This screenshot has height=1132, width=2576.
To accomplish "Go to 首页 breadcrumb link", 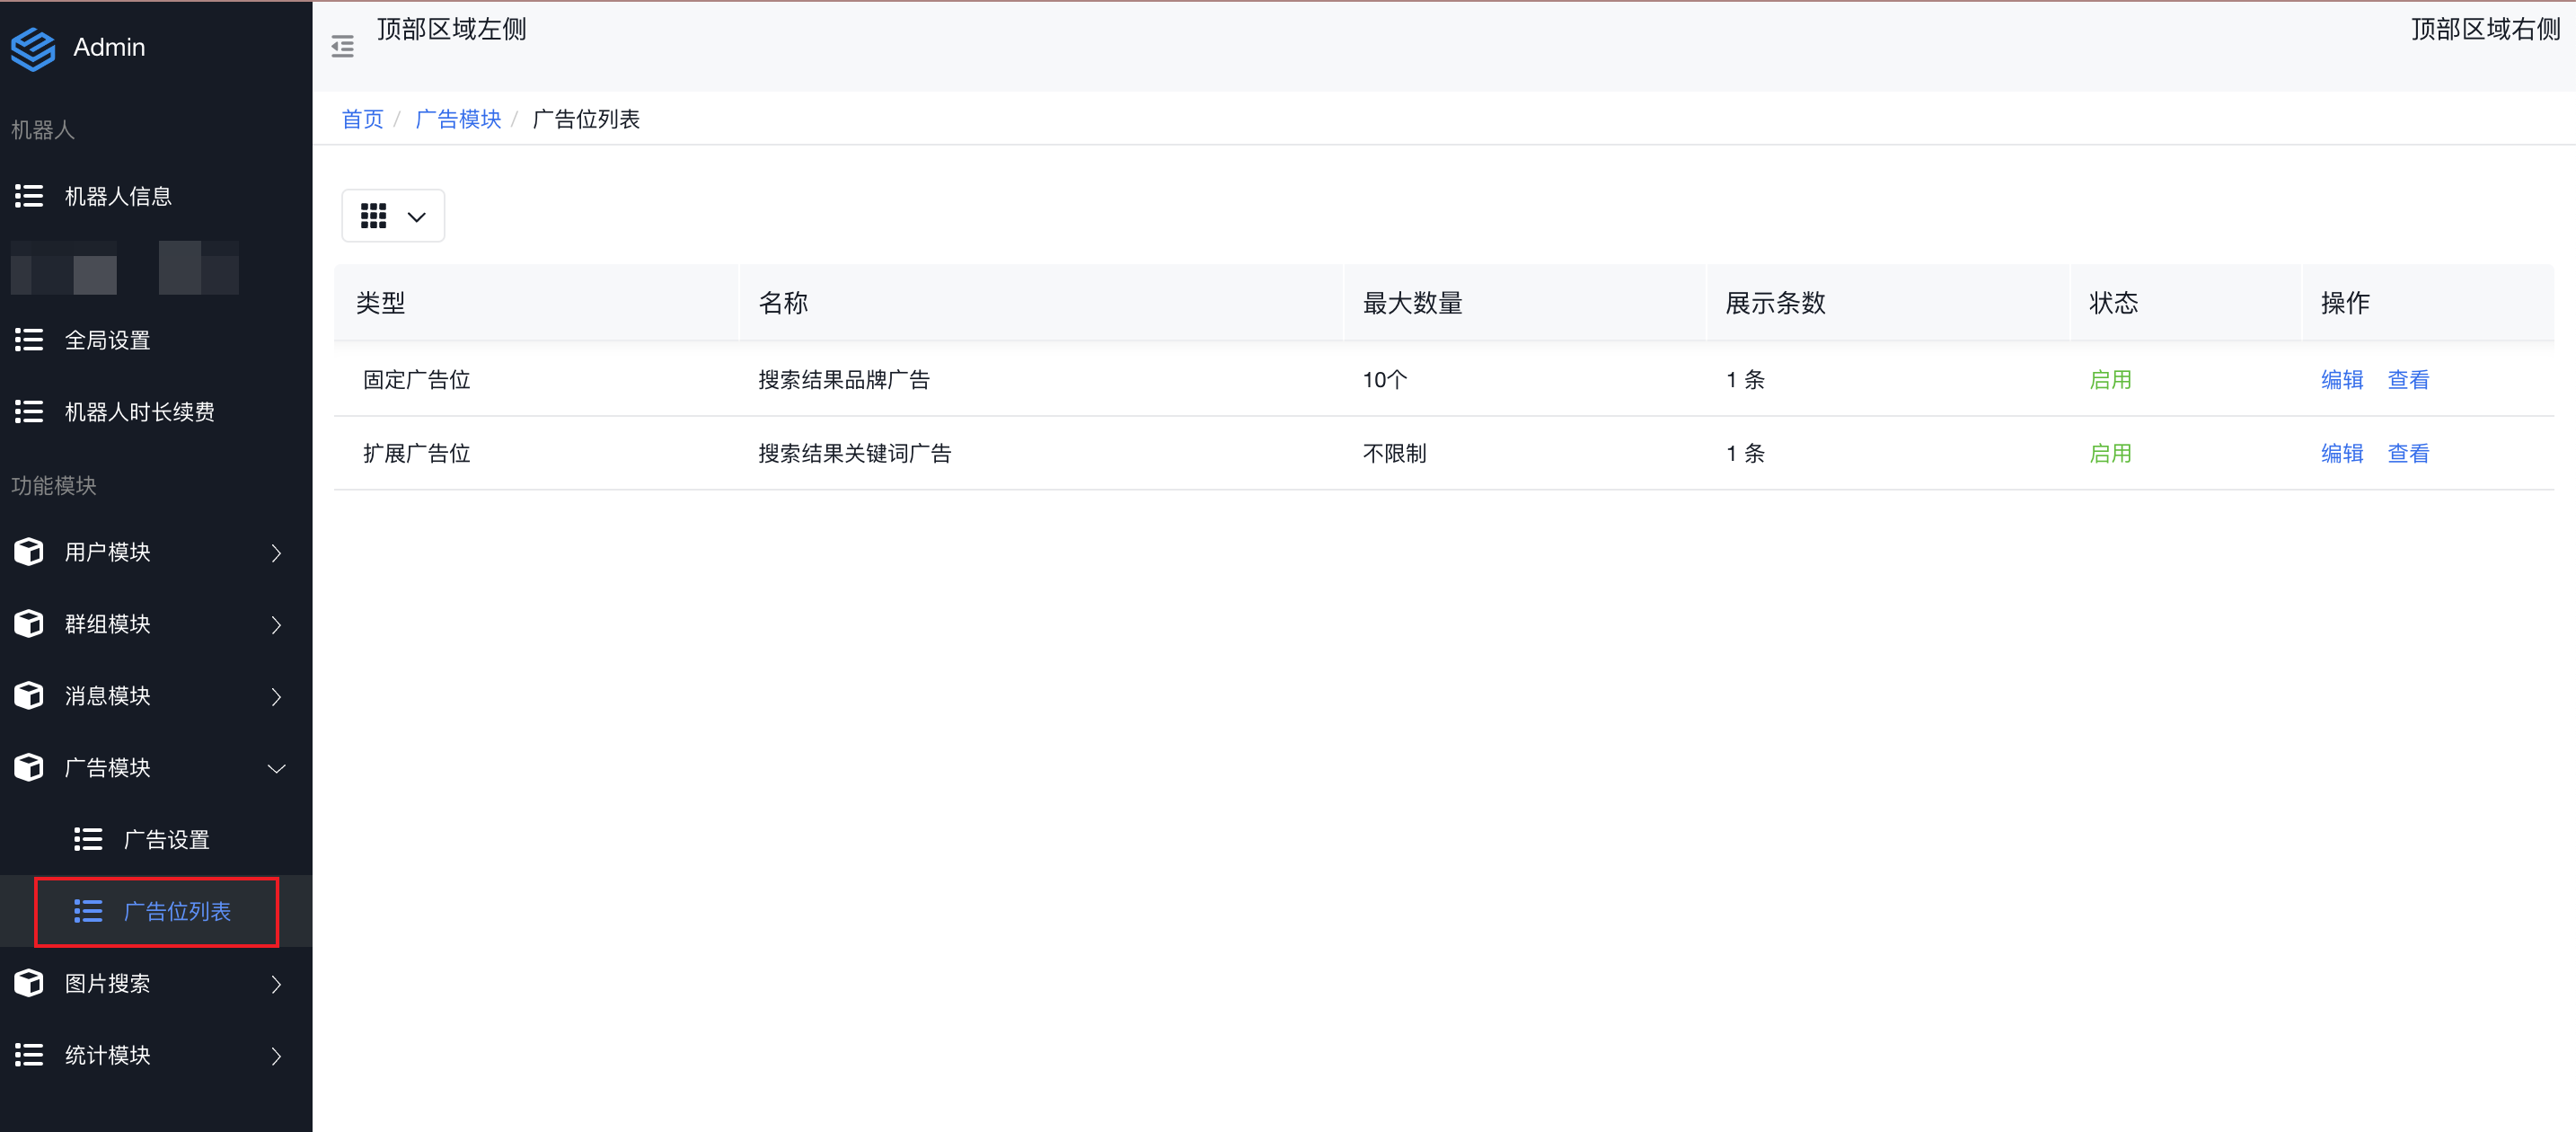I will click(x=362, y=120).
